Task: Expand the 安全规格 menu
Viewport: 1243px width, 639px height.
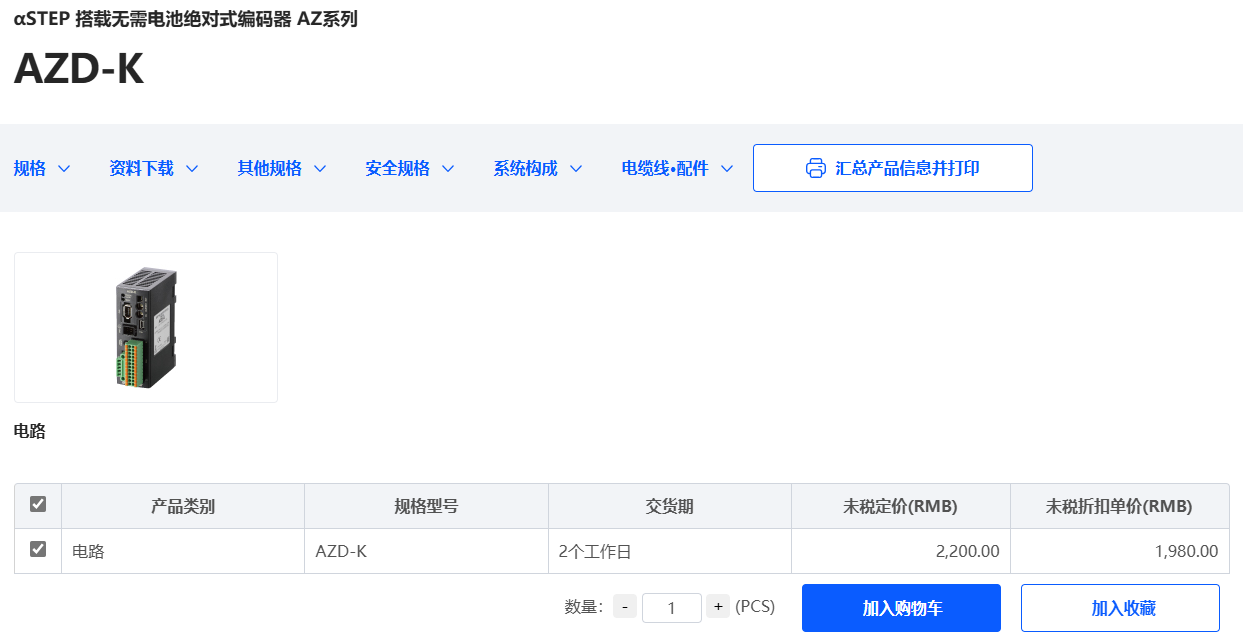Action: [x=408, y=168]
